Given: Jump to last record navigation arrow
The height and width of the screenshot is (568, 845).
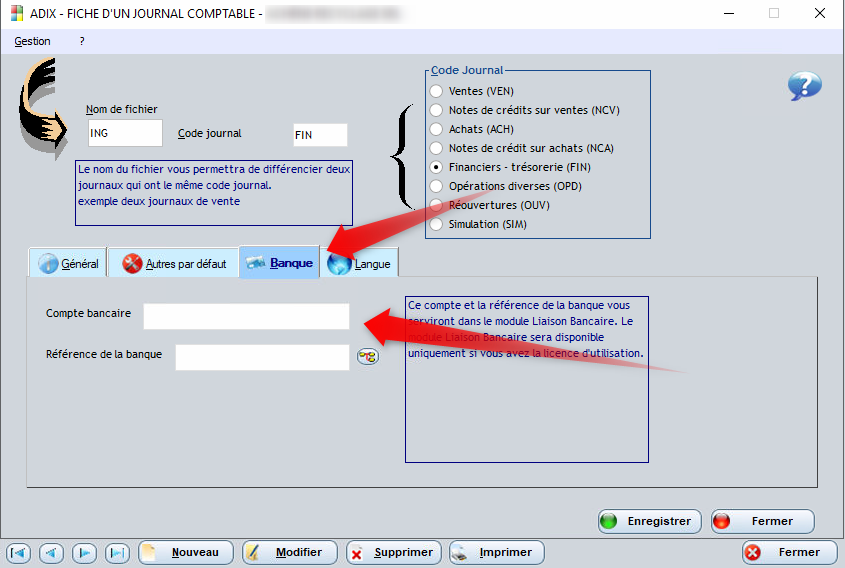Looking at the screenshot, I should [x=118, y=552].
